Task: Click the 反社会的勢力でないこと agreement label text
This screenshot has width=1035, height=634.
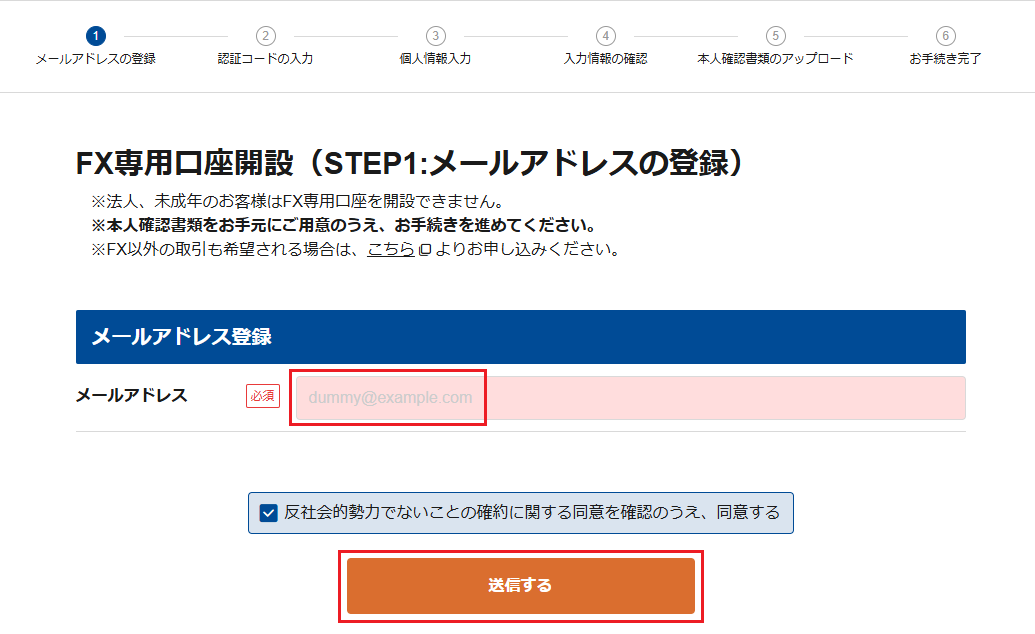Action: [531, 513]
